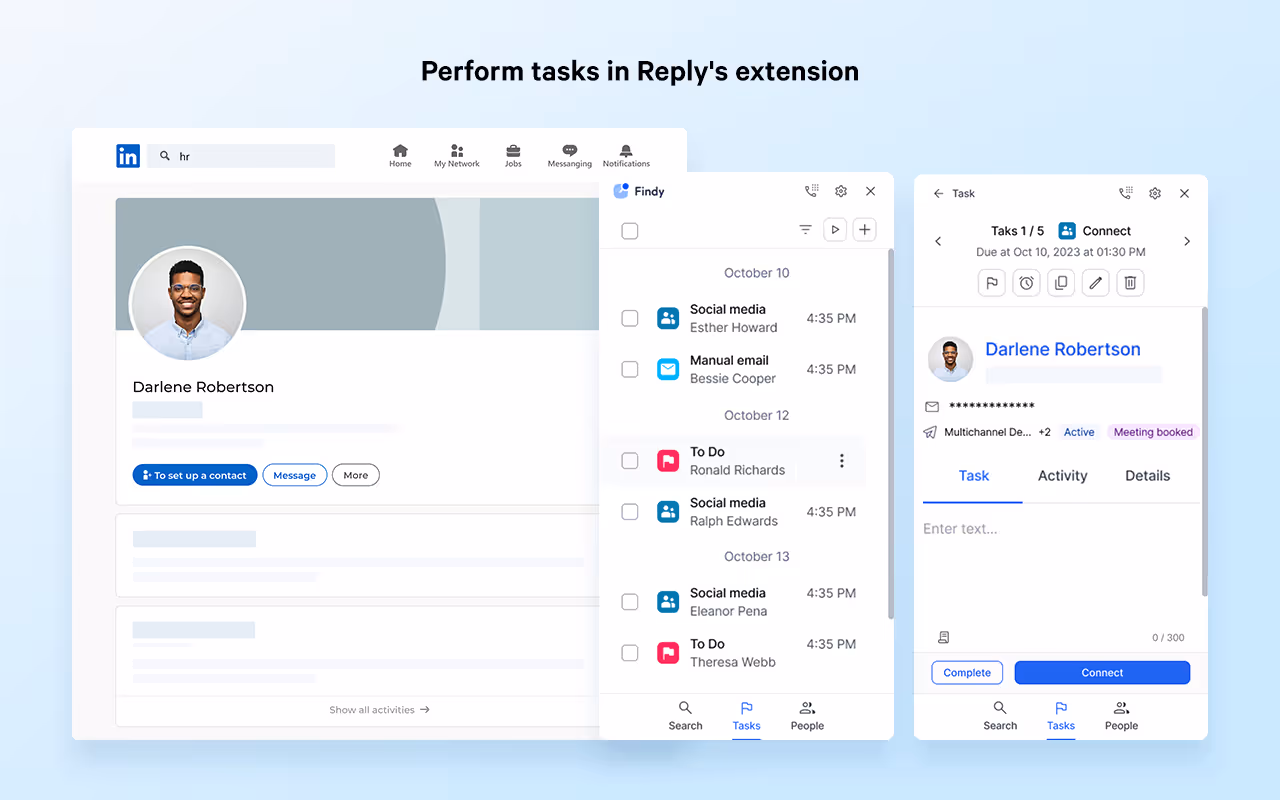Click the dialer phone icon in Findy panel

pos(812,191)
